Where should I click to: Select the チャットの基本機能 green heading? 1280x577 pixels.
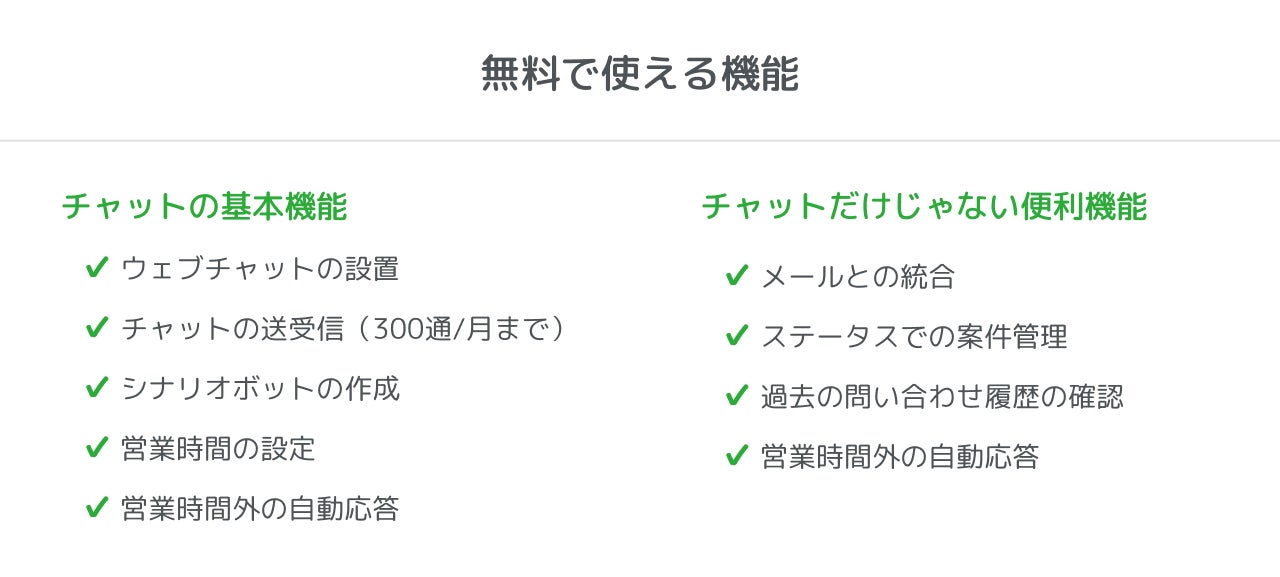point(205,207)
